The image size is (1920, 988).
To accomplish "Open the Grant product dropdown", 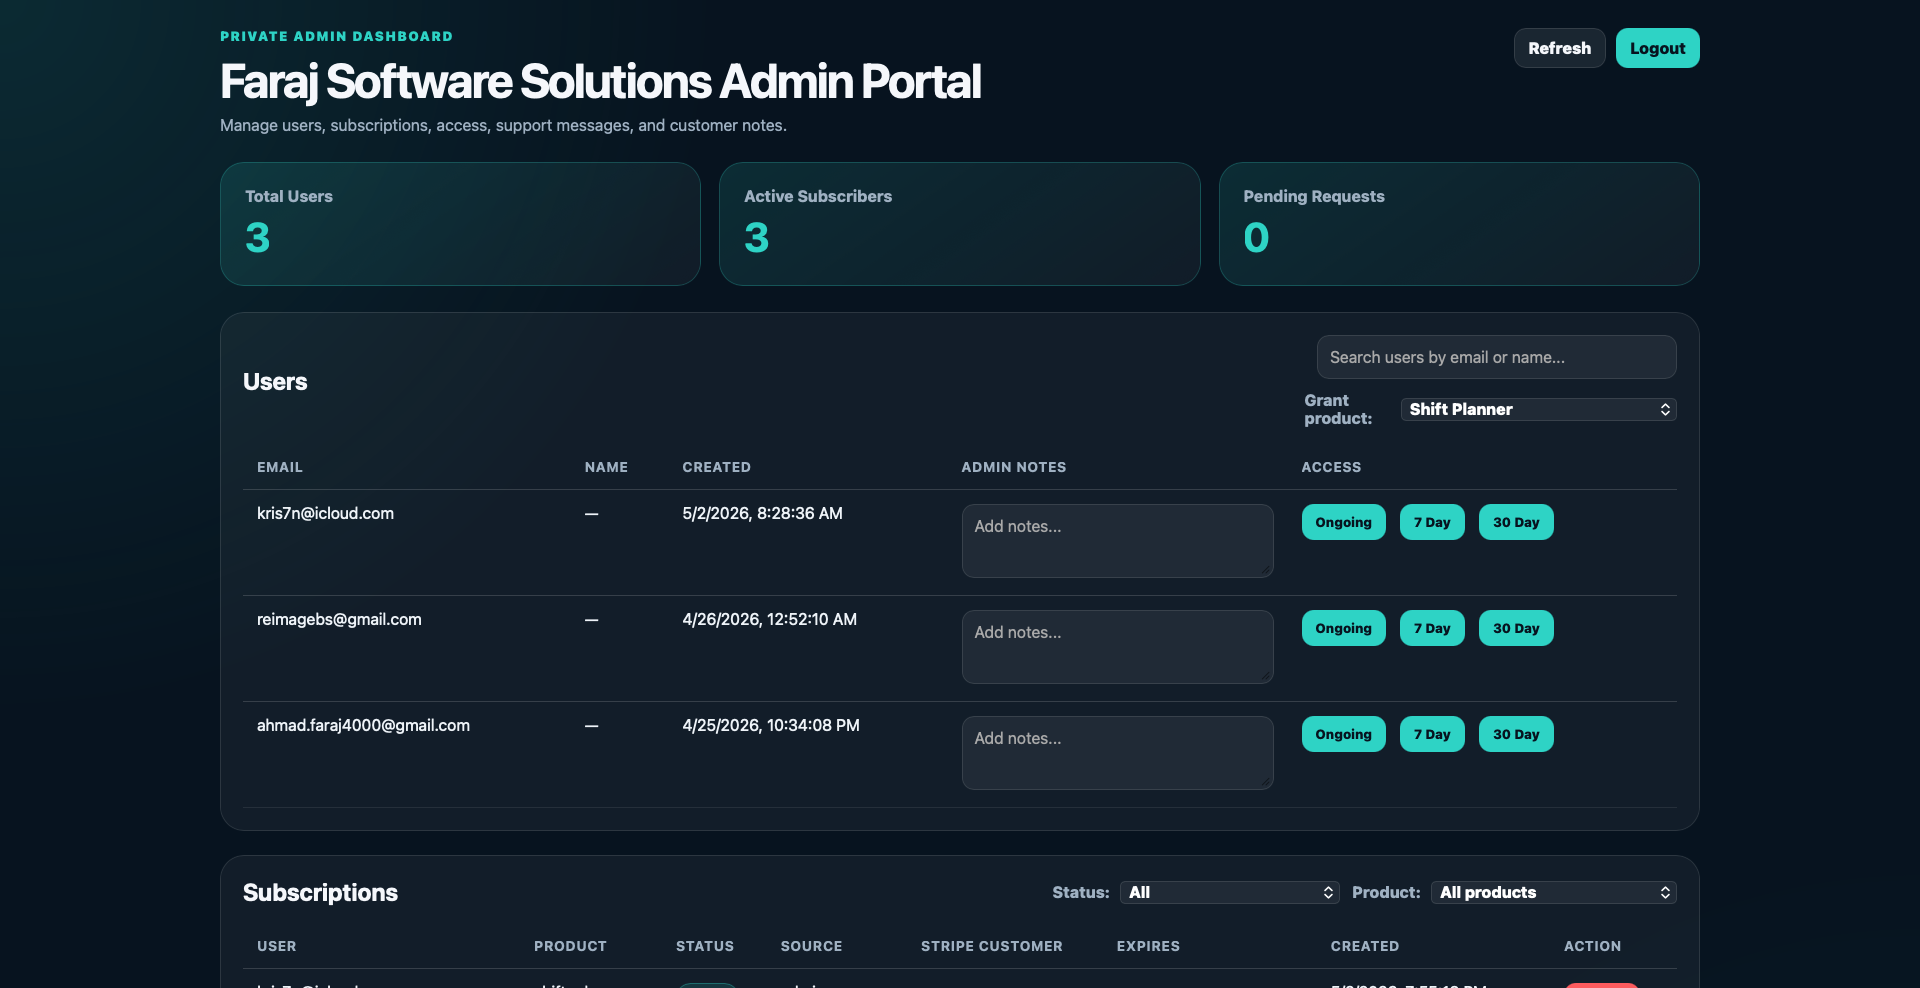I will click(1538, 409).
